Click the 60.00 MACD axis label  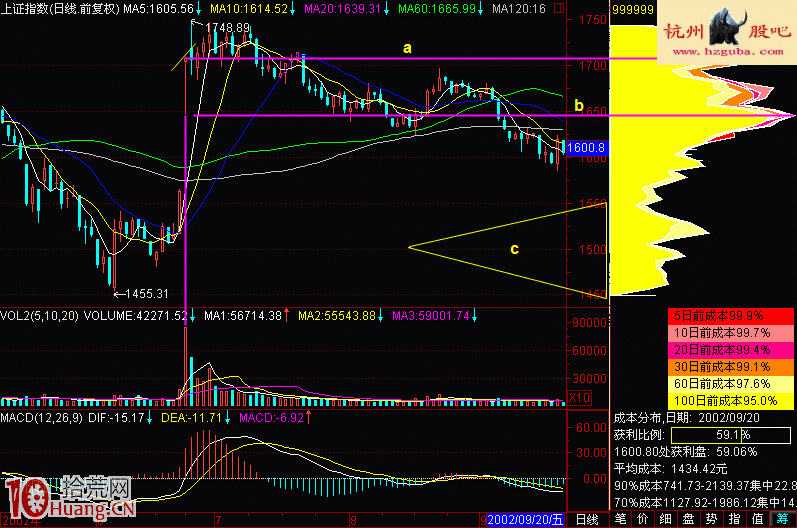pos(591,428)
